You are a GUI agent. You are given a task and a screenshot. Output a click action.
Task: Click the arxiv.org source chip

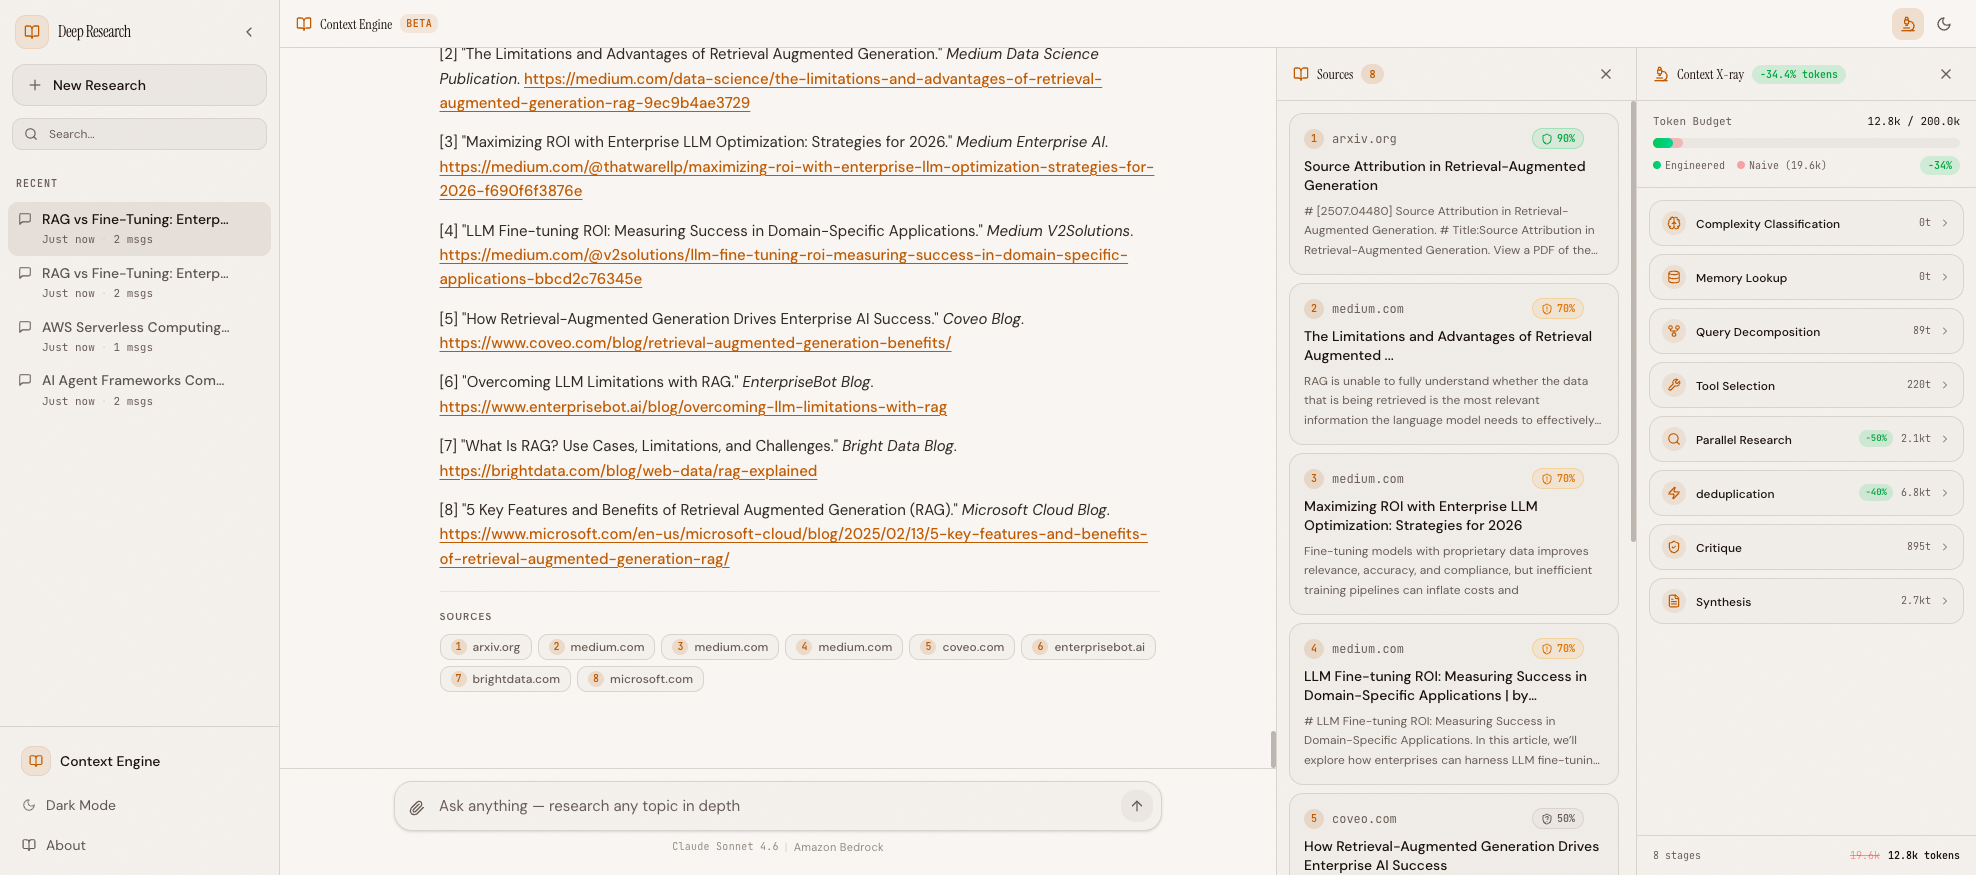point(485,647)
